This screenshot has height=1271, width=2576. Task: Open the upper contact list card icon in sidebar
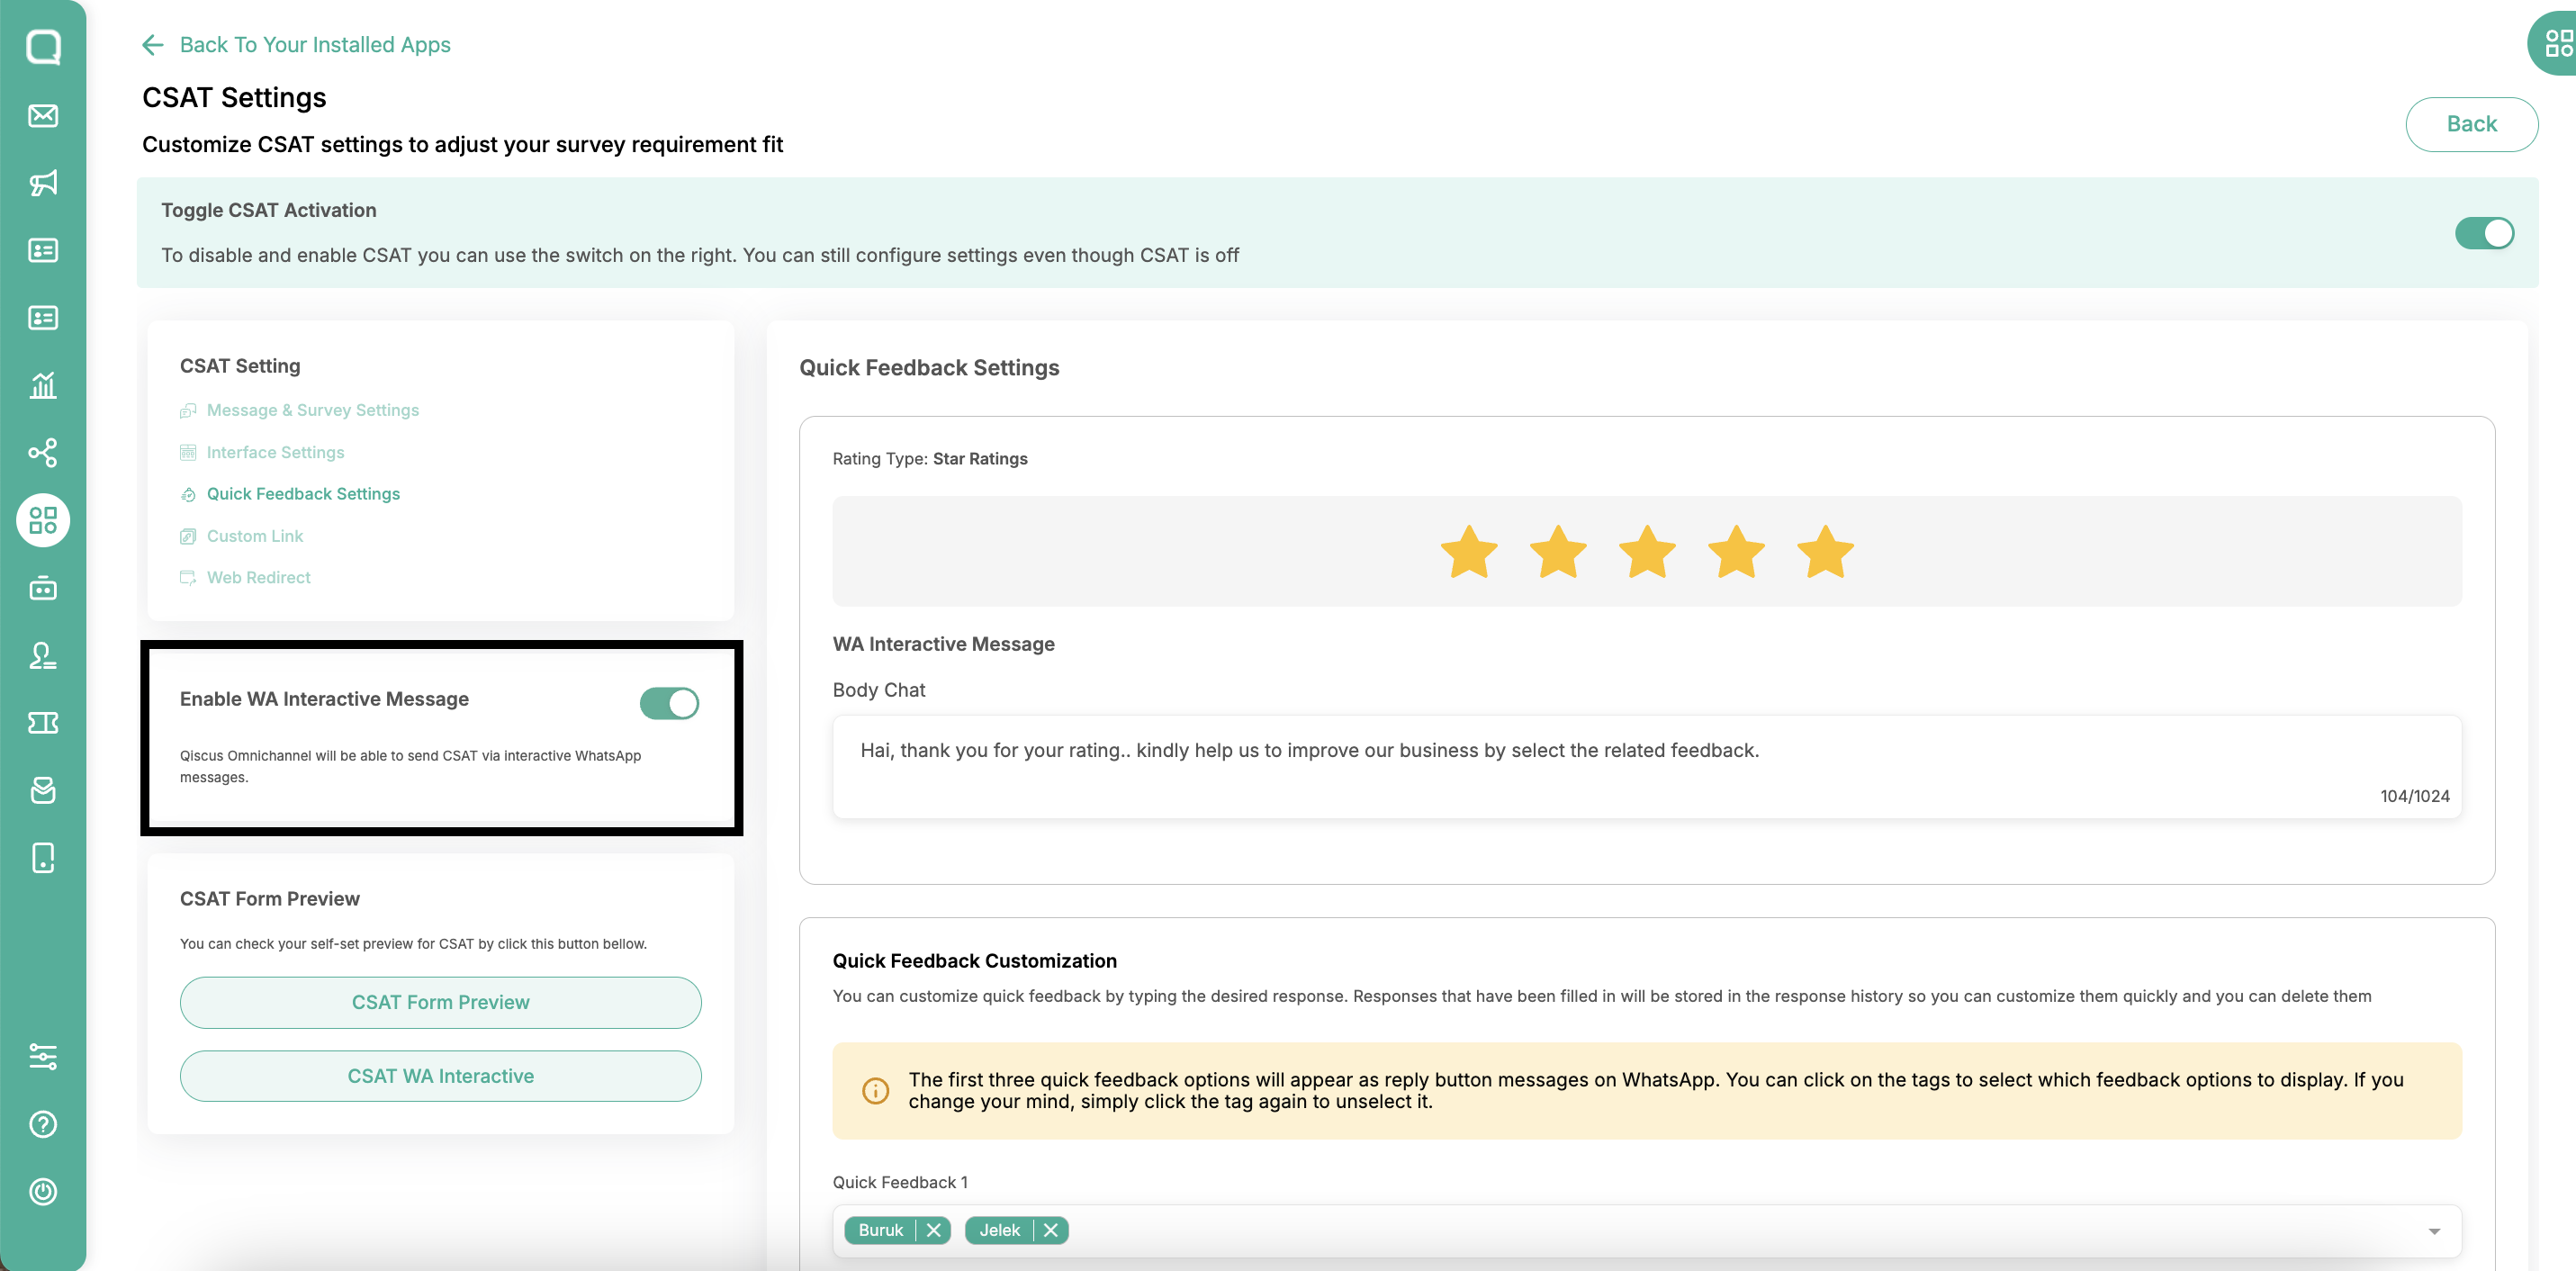tap(43, 250)
